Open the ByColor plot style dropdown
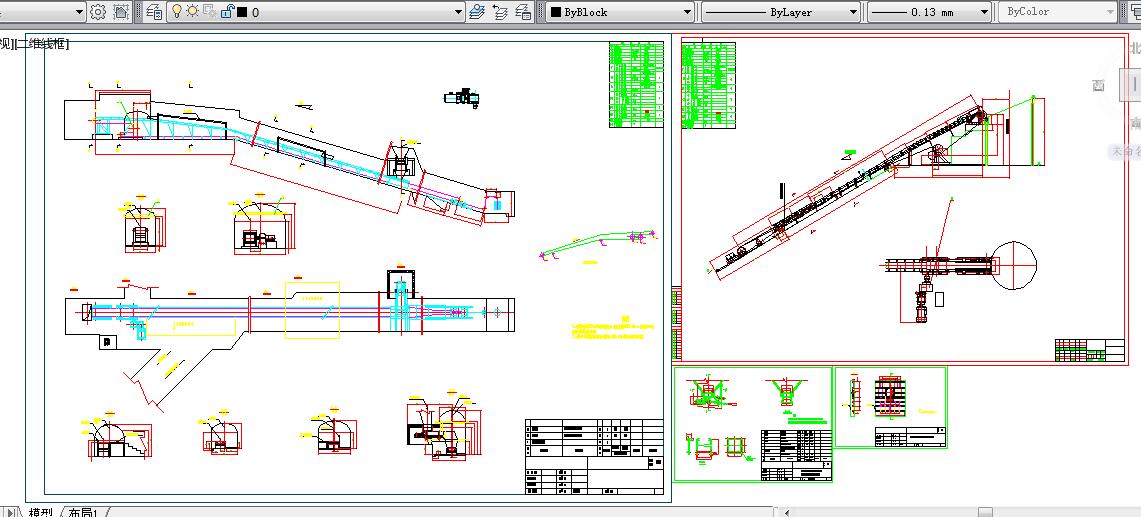Image resolution: width=1141 pixels, height=517 pixels. [x=1110, y=12]
